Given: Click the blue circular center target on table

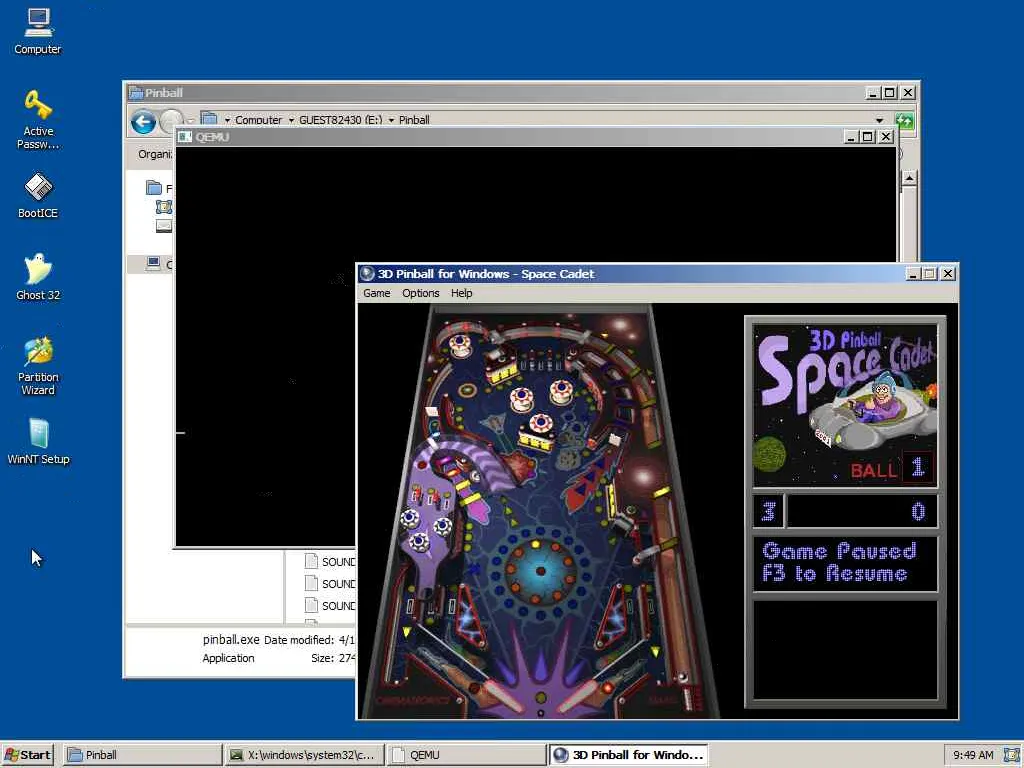Looking at the screenshot, I should click(541, 570).
